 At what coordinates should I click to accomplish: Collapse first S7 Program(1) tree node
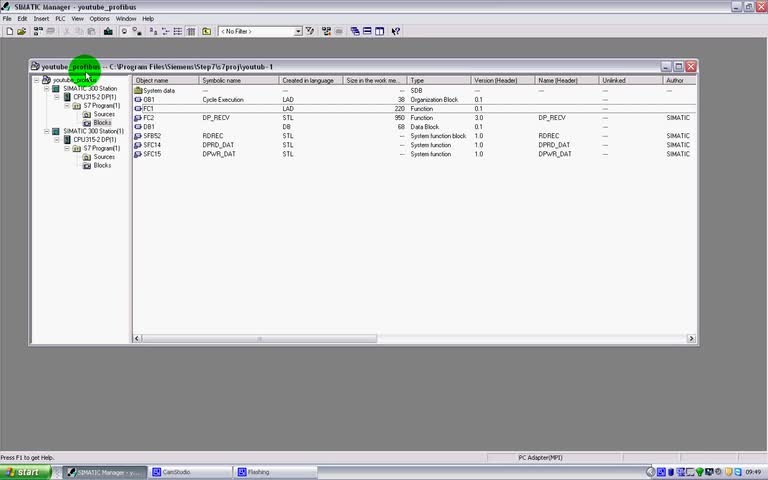[x=67, y=106]
